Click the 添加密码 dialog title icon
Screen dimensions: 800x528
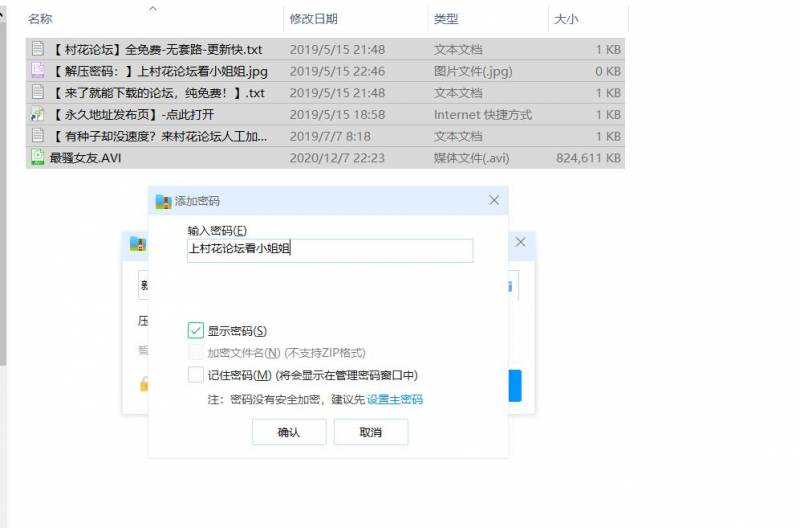(163, 201)
